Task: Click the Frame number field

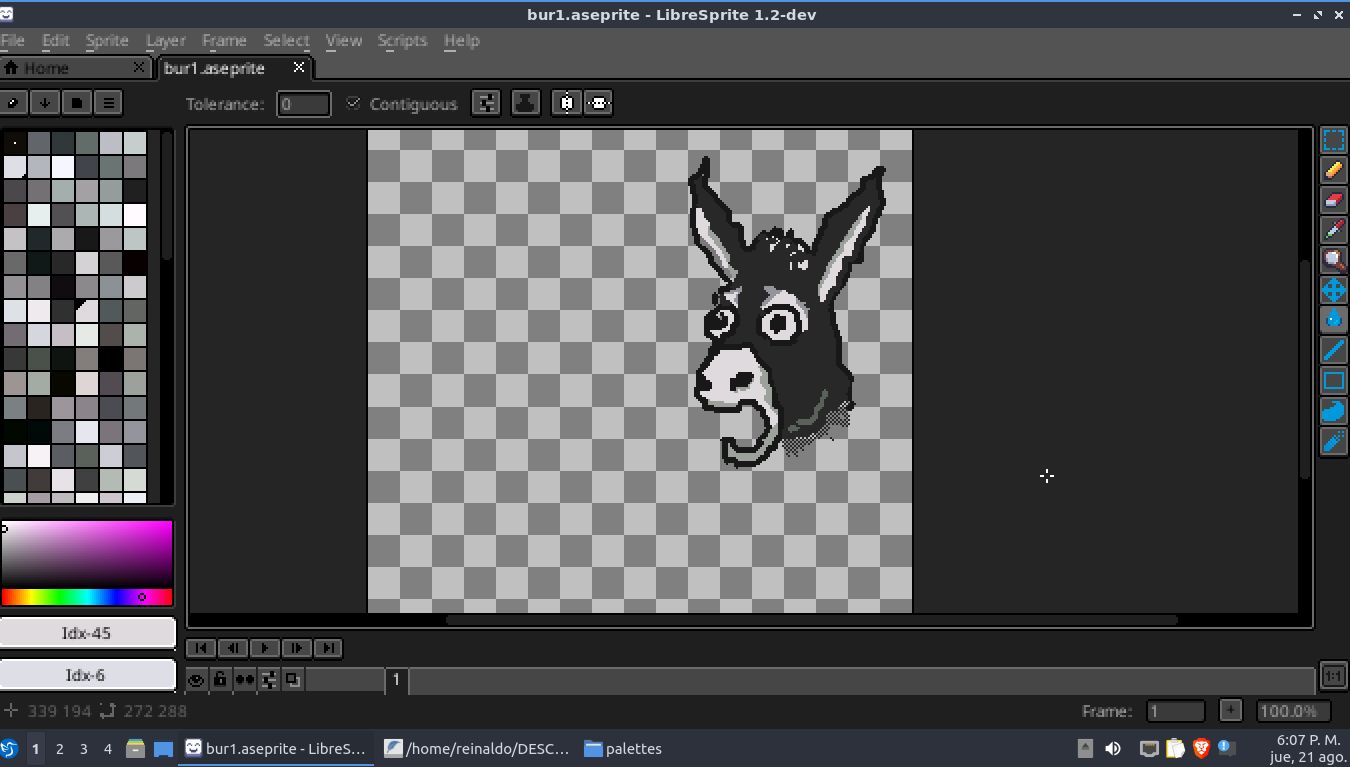Action: click(1175, 711)
